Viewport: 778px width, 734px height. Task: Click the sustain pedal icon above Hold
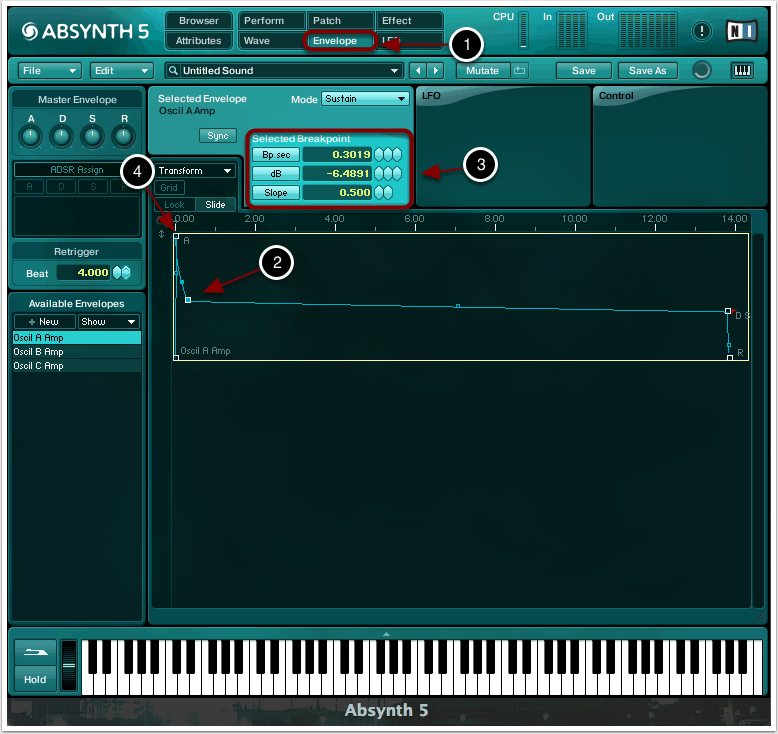coord(35,651)
